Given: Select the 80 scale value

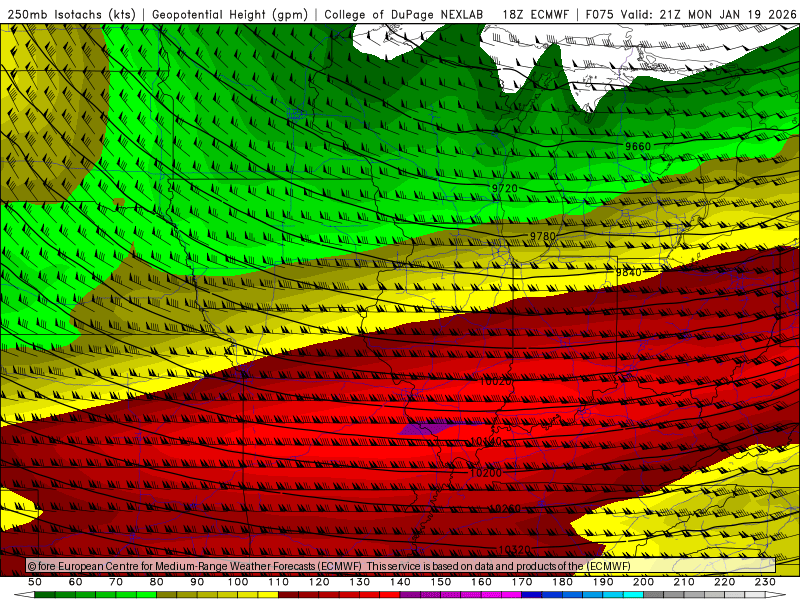Looking at the screenshot, I should click(157, 582).
